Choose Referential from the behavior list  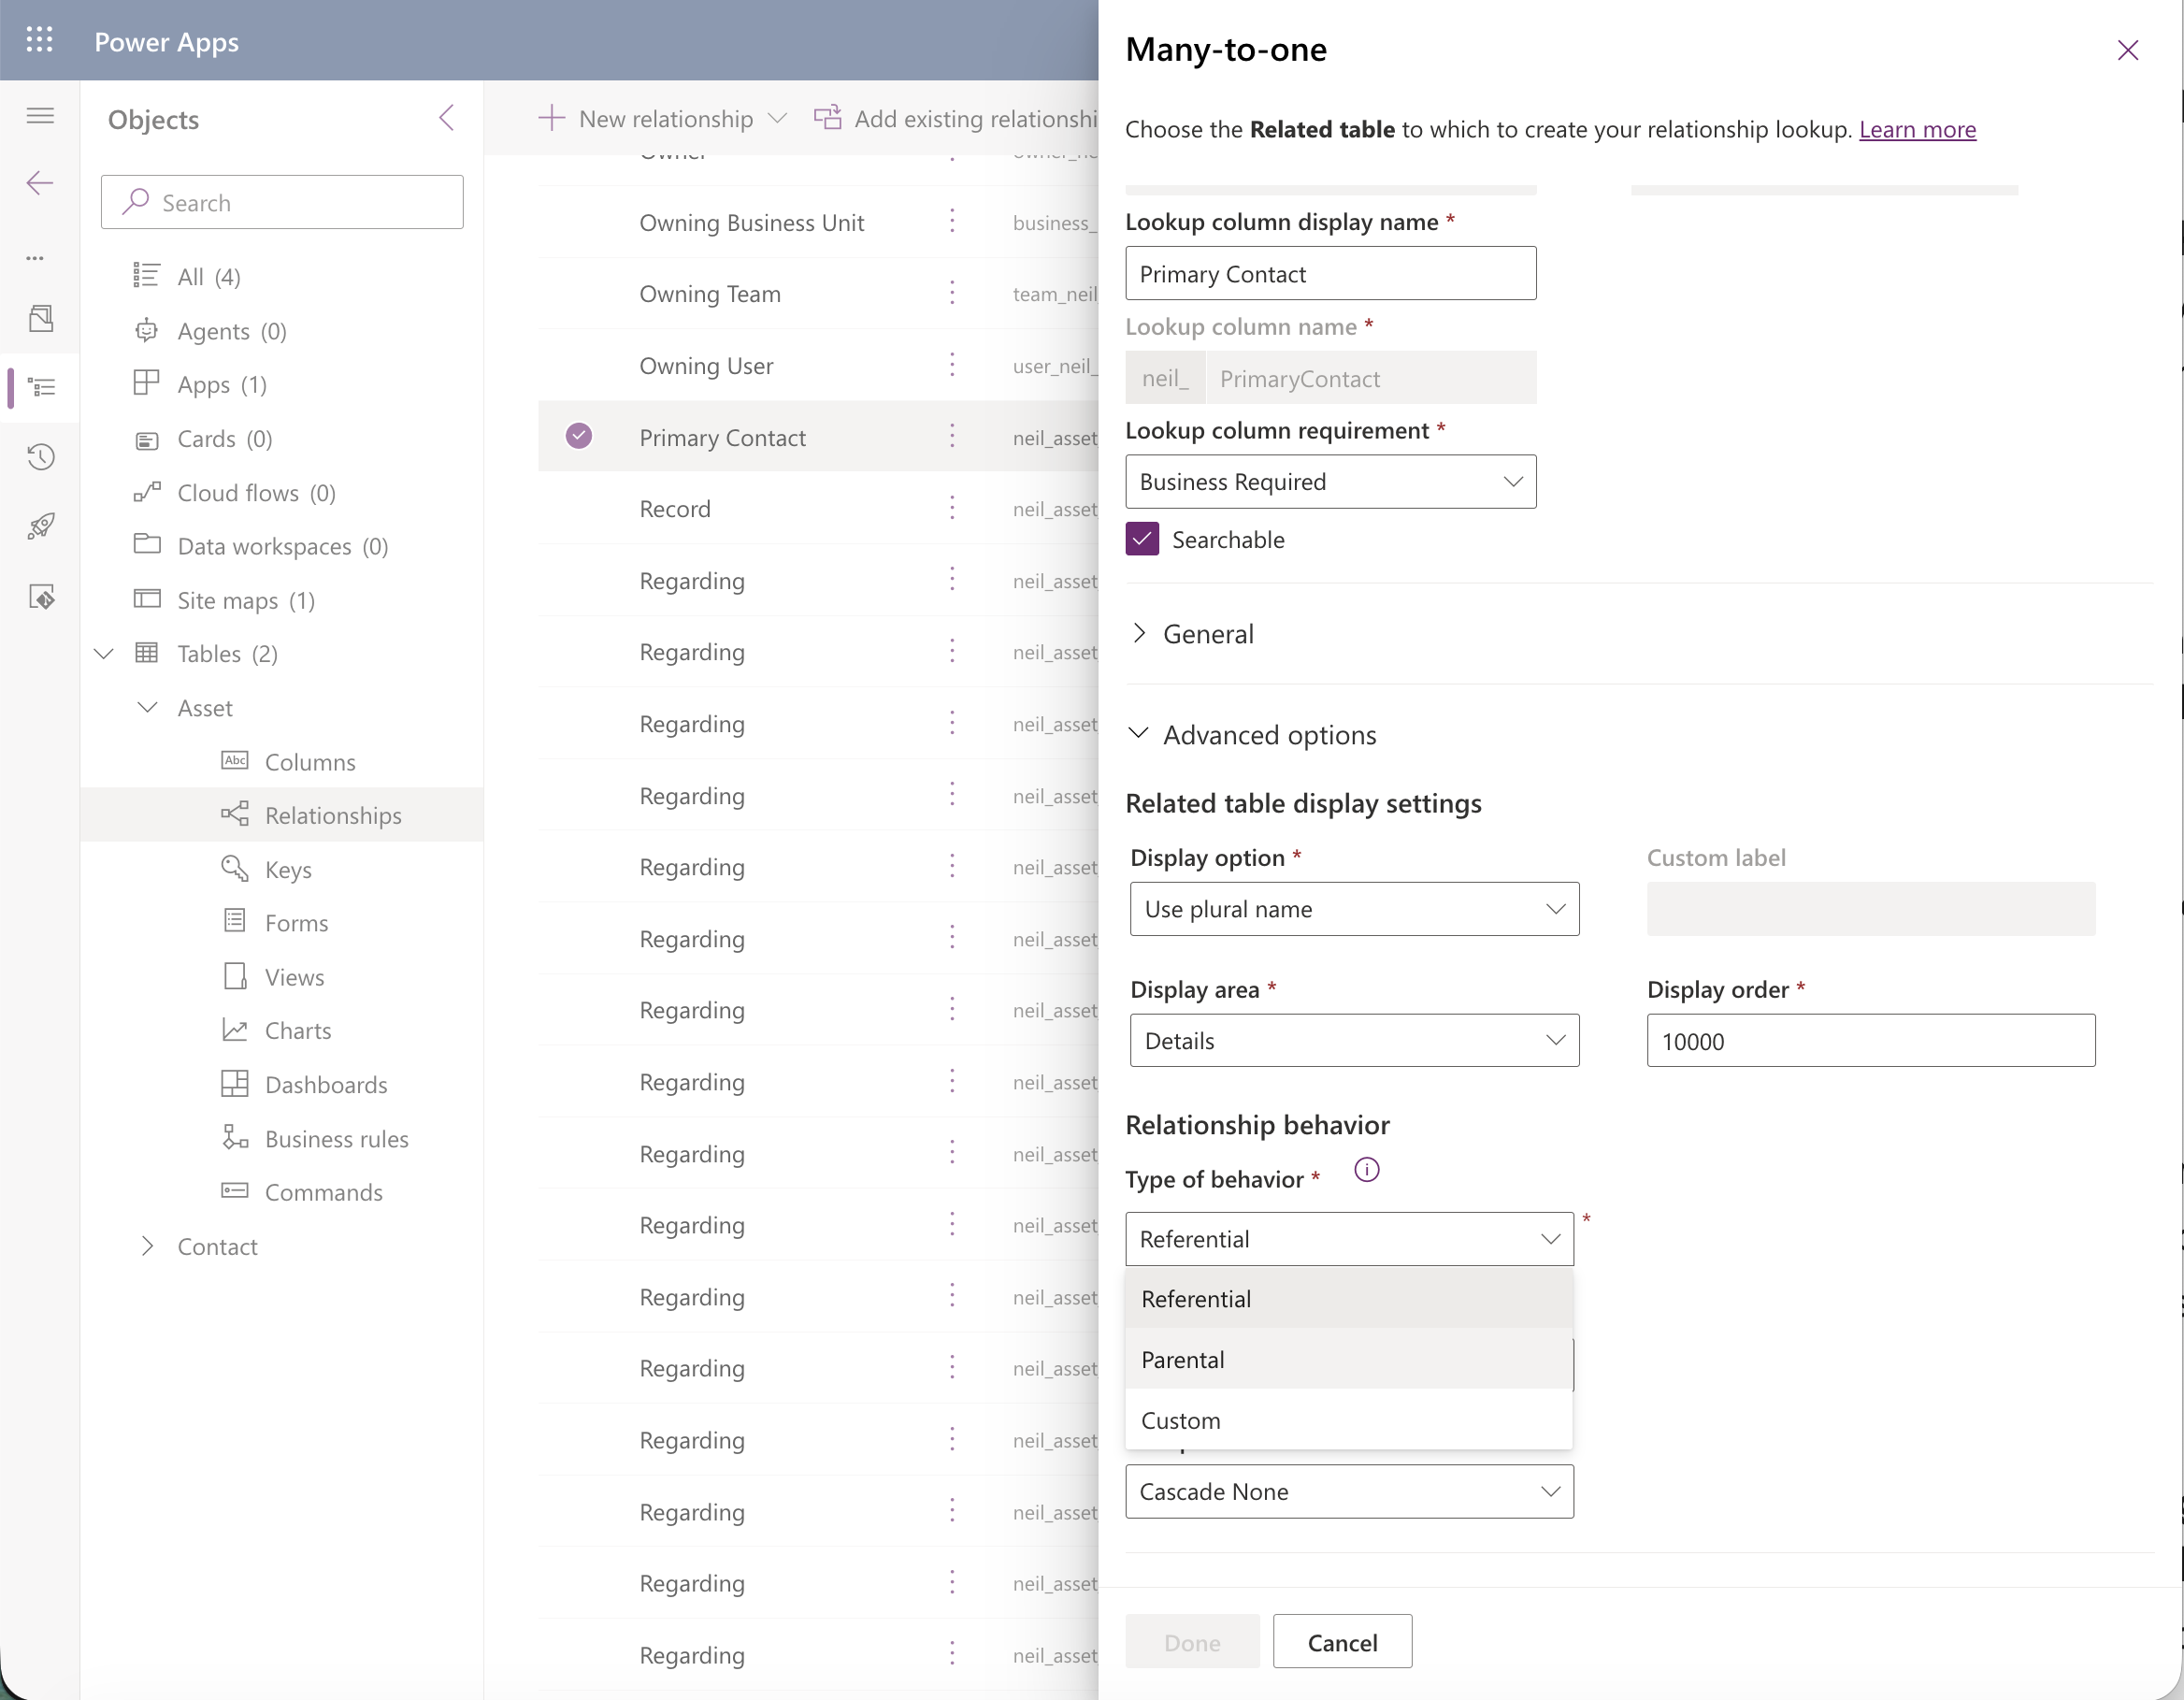click(x=1349, y=1299)
